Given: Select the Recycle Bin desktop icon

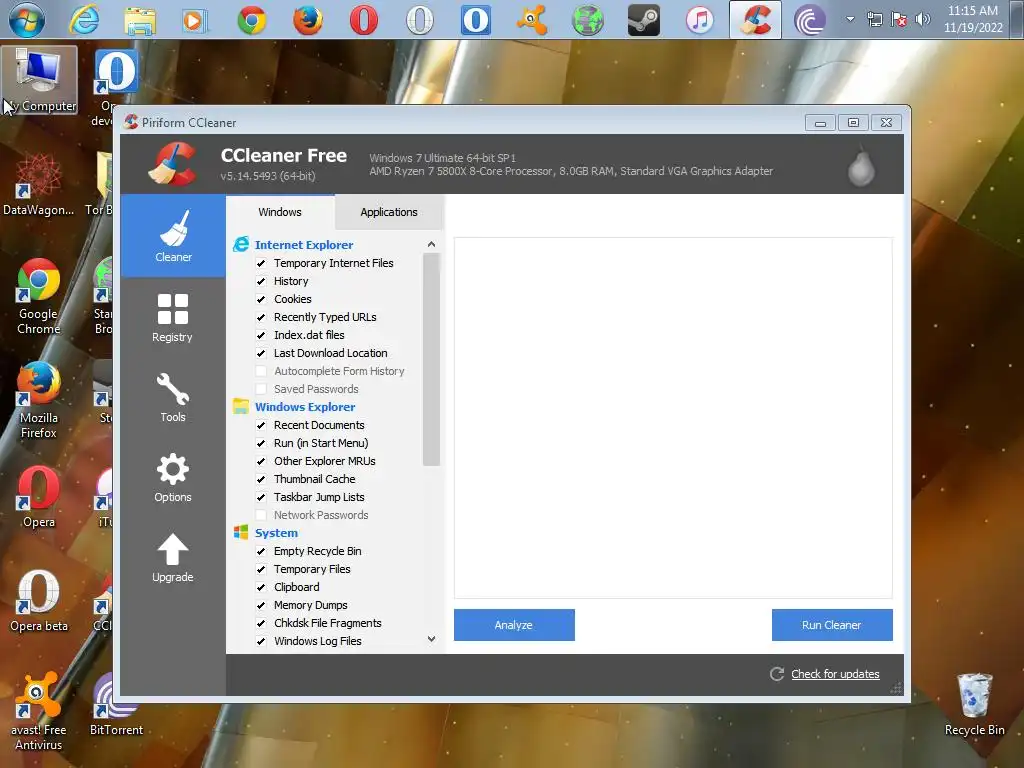Looking at the screenshot, I should pos(974,705).
